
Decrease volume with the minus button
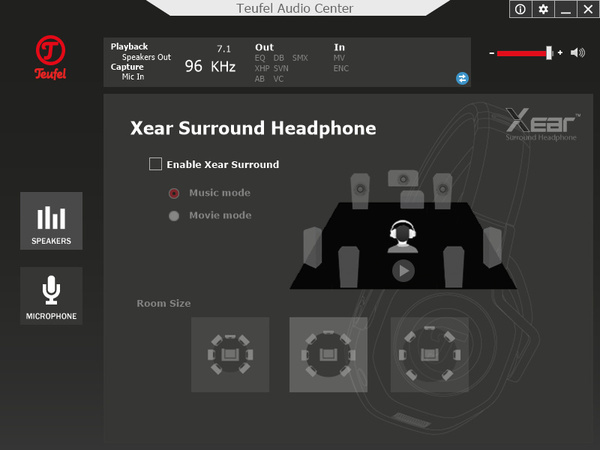491,52
